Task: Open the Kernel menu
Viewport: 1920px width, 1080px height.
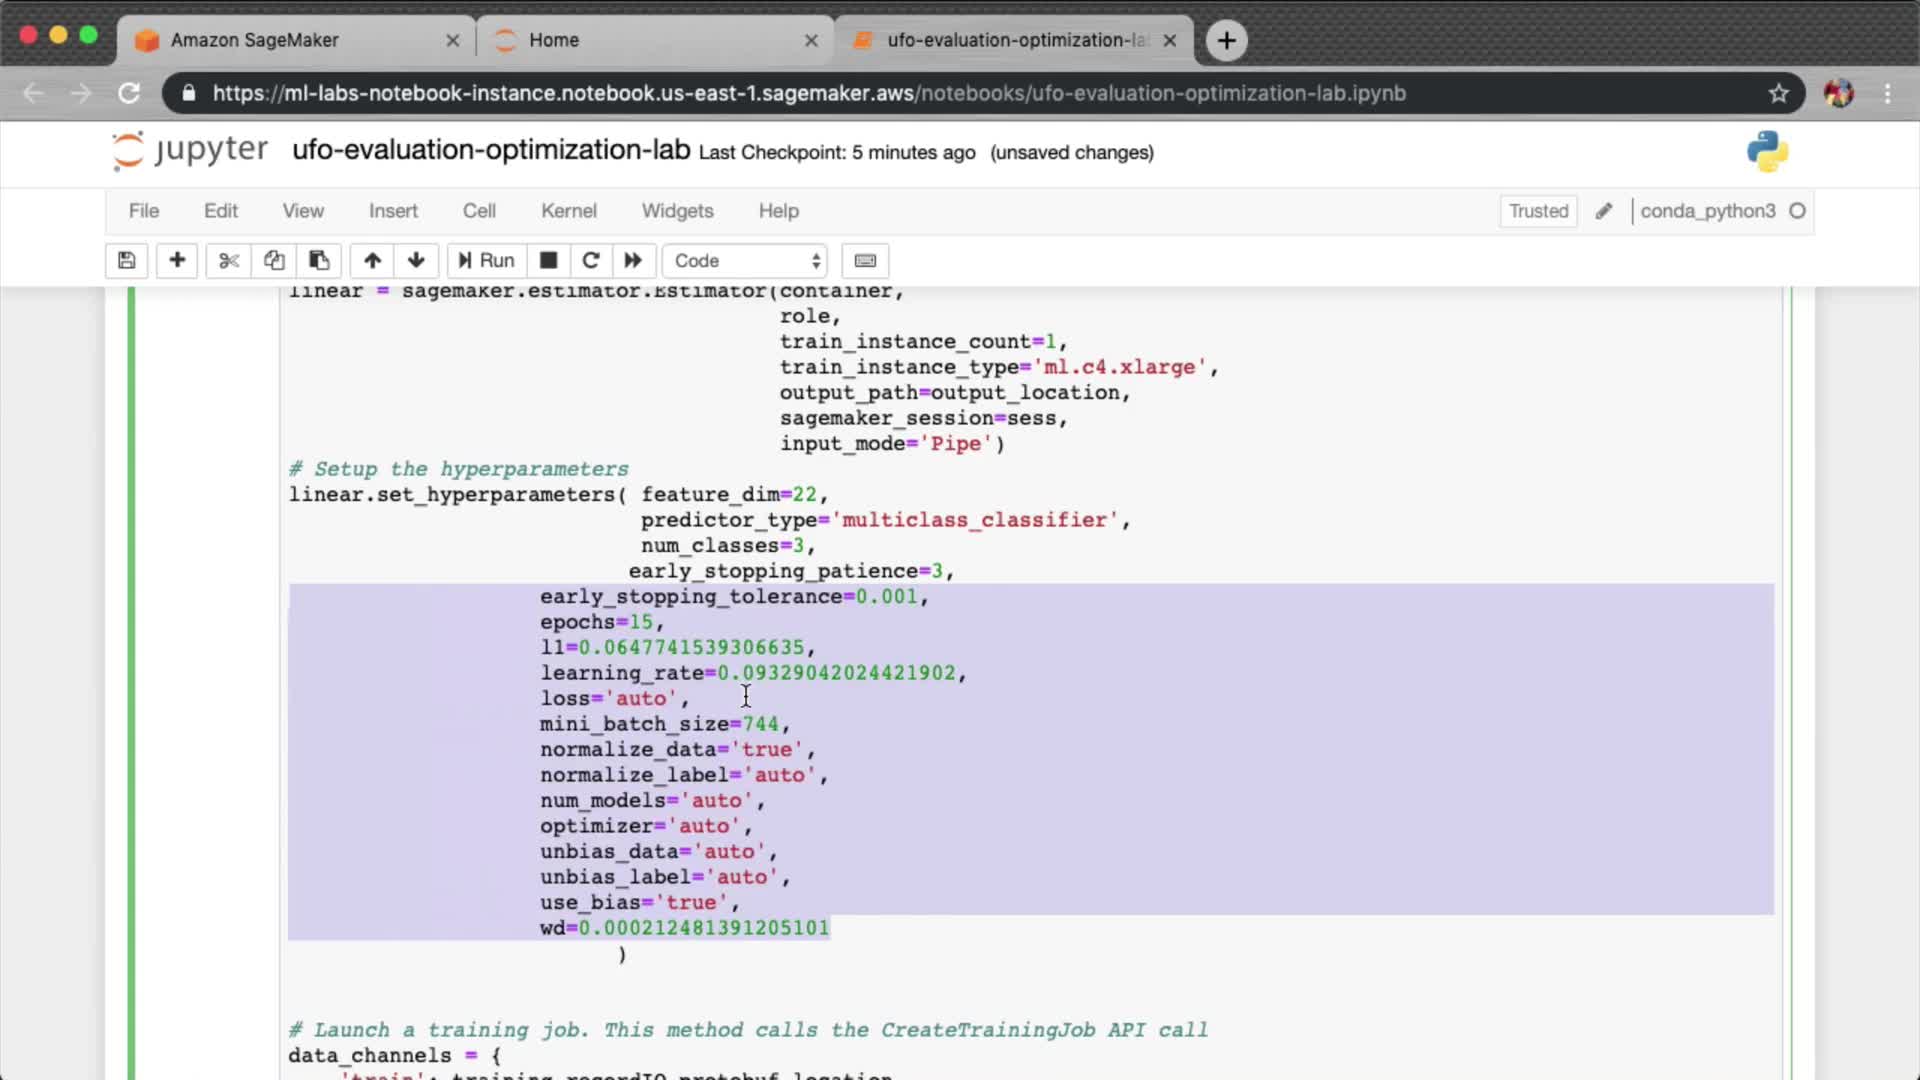Action: [568, 211]
